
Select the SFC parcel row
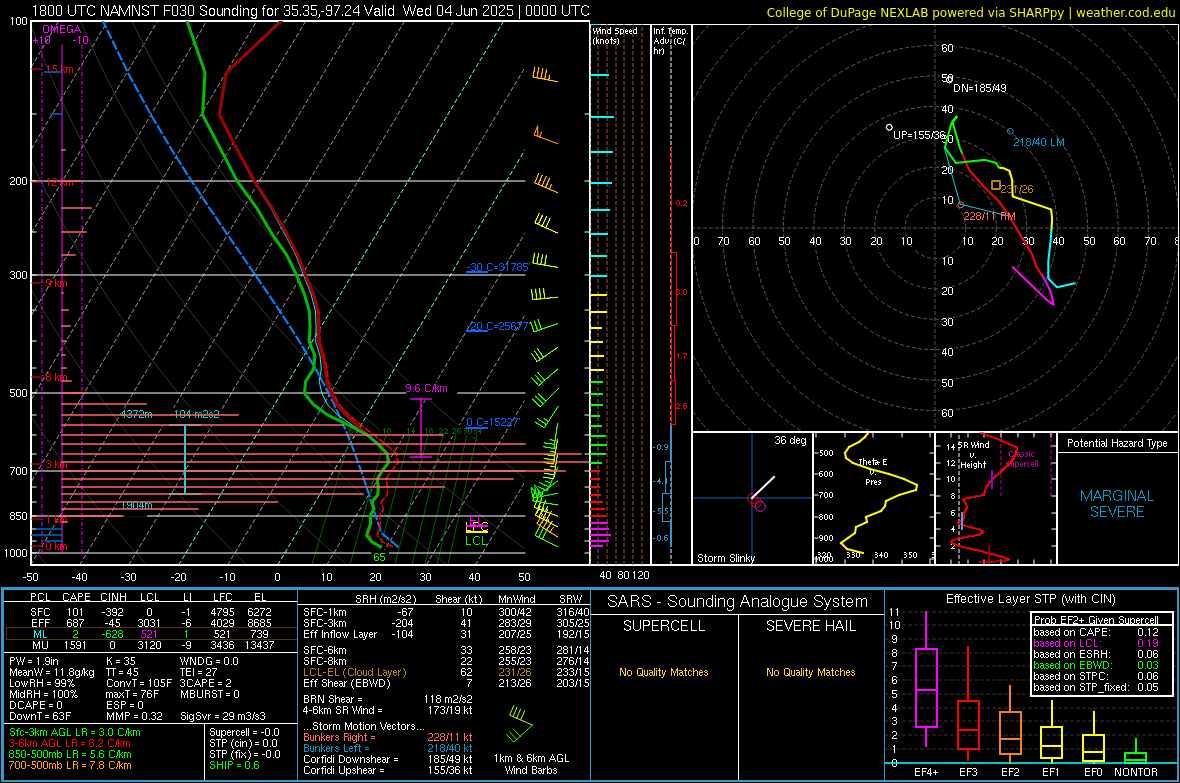(x=151, y=612)
